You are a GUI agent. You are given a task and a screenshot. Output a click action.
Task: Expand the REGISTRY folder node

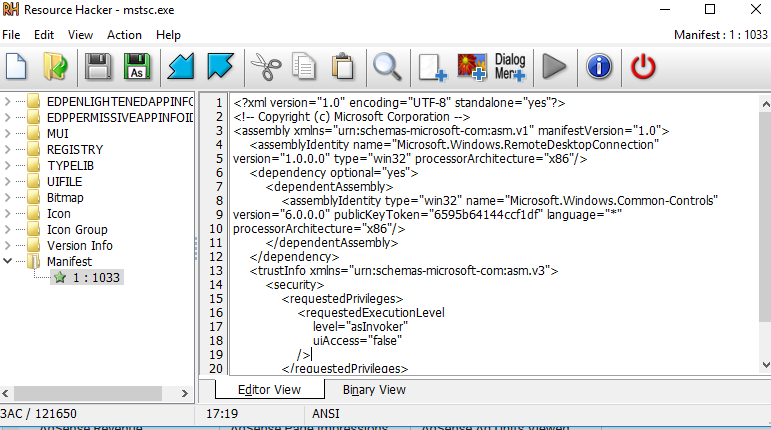(x=7, y=149)
